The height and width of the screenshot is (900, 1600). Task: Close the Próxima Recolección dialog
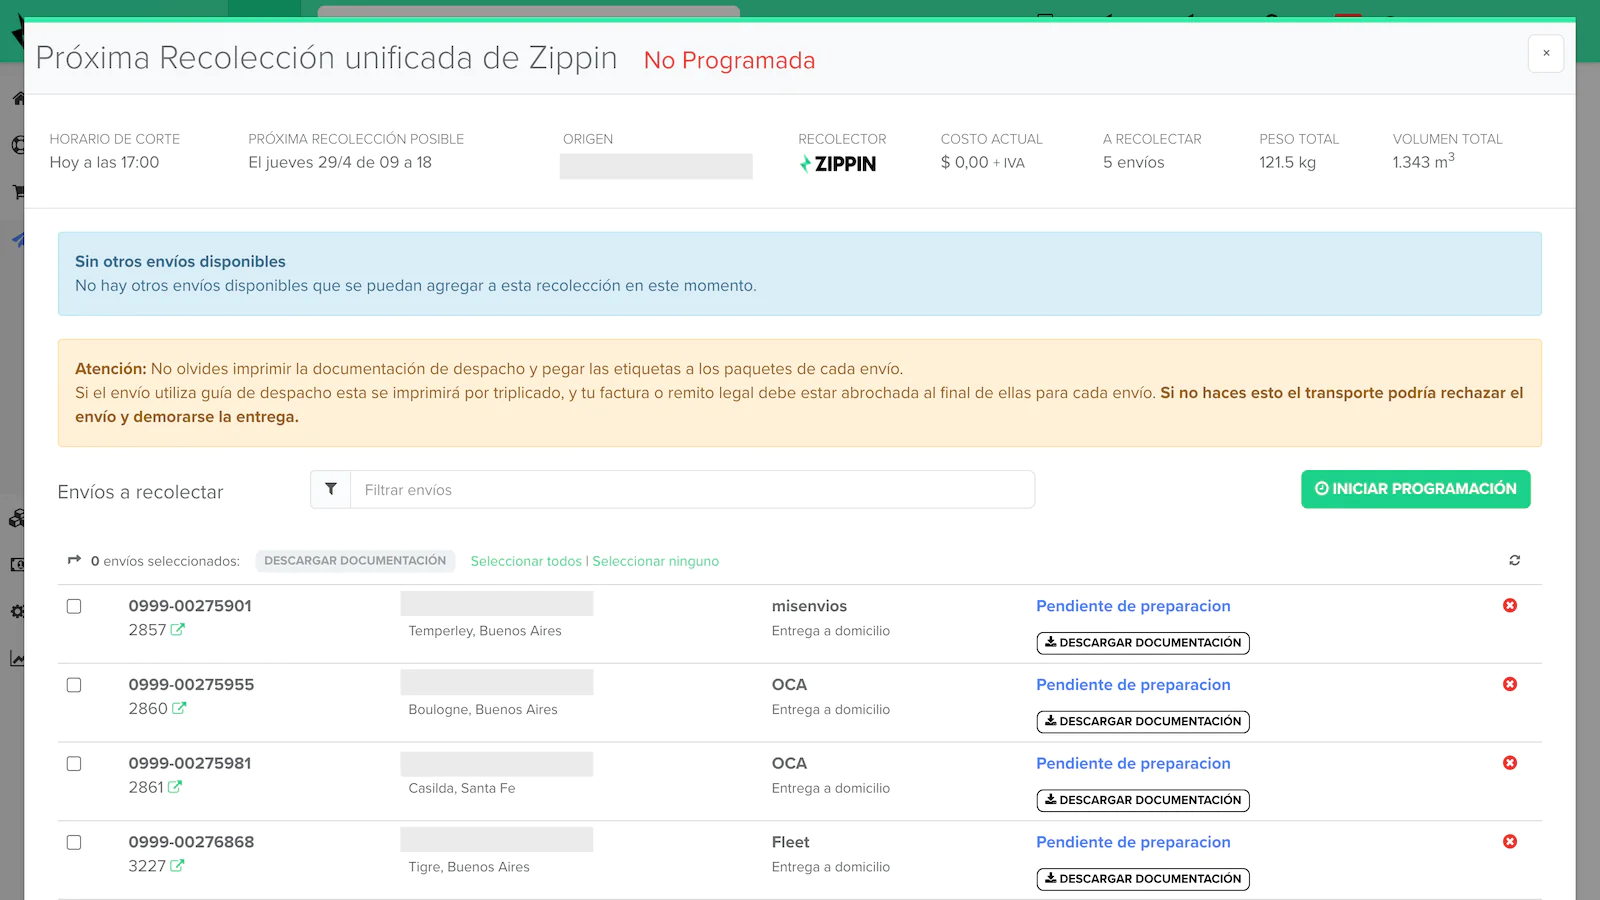pos(1546,54)
